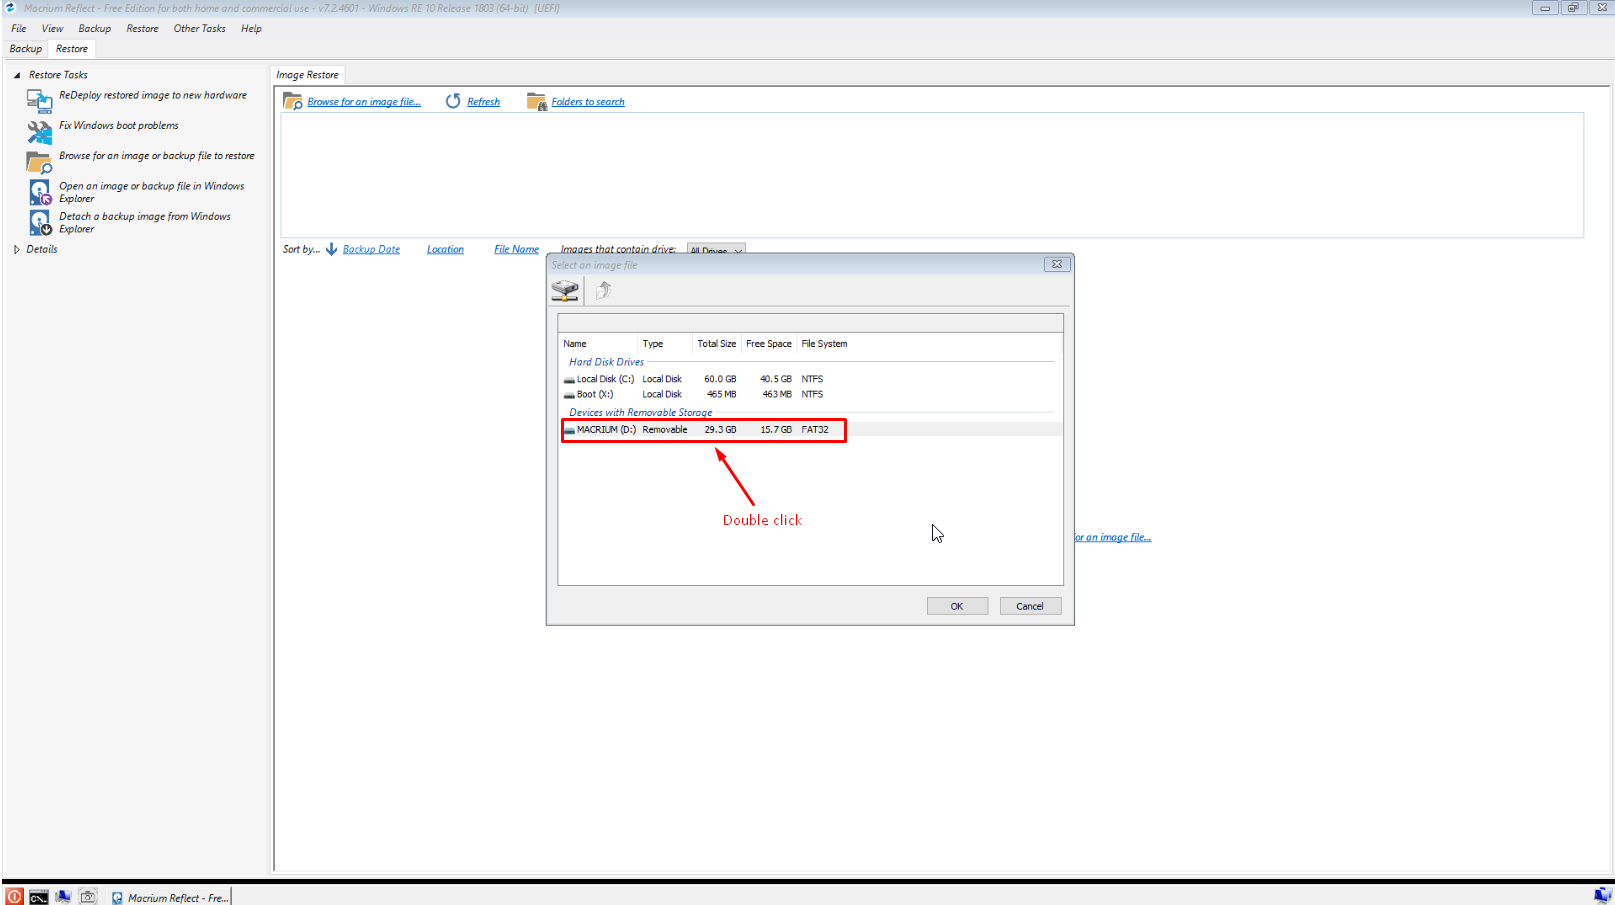Click the Boot (X:) drive icon
Screen dimensions: 1615x905
point(569,395)
